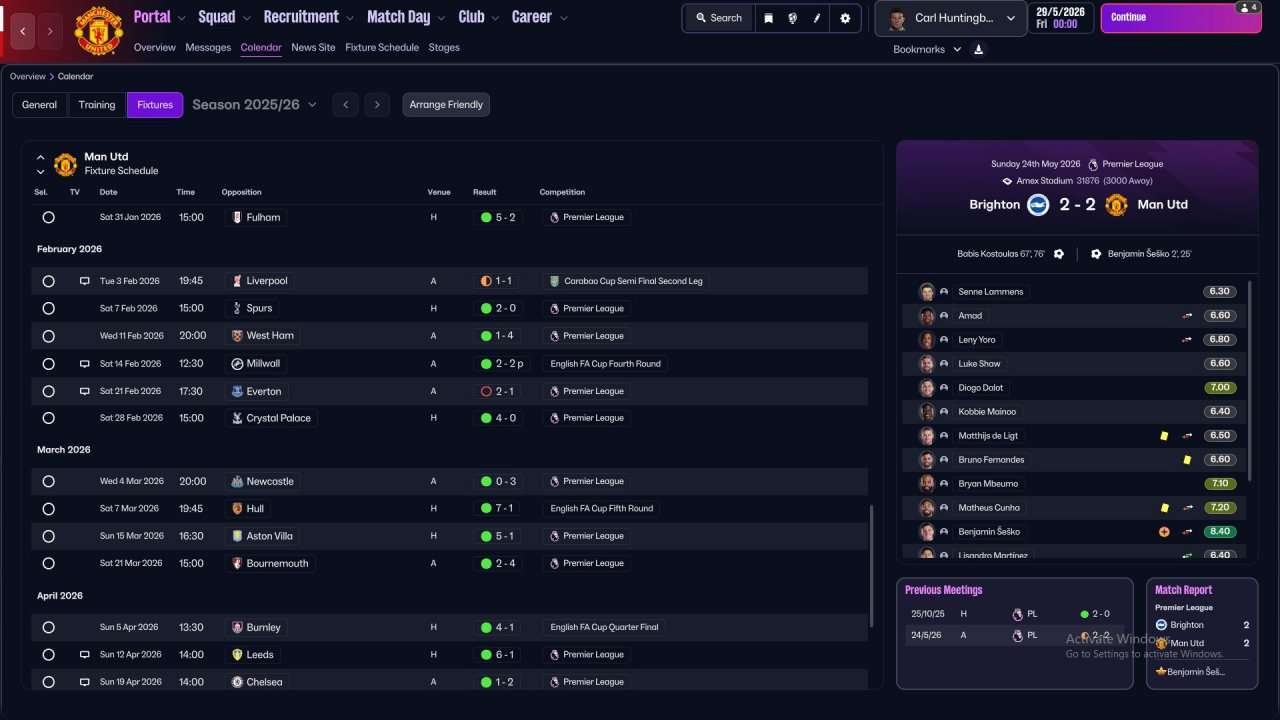Click Matthijs de Ligt's yellow card icon
The height and width of the screenshot is (720, 1280).
coord(1164,436)
